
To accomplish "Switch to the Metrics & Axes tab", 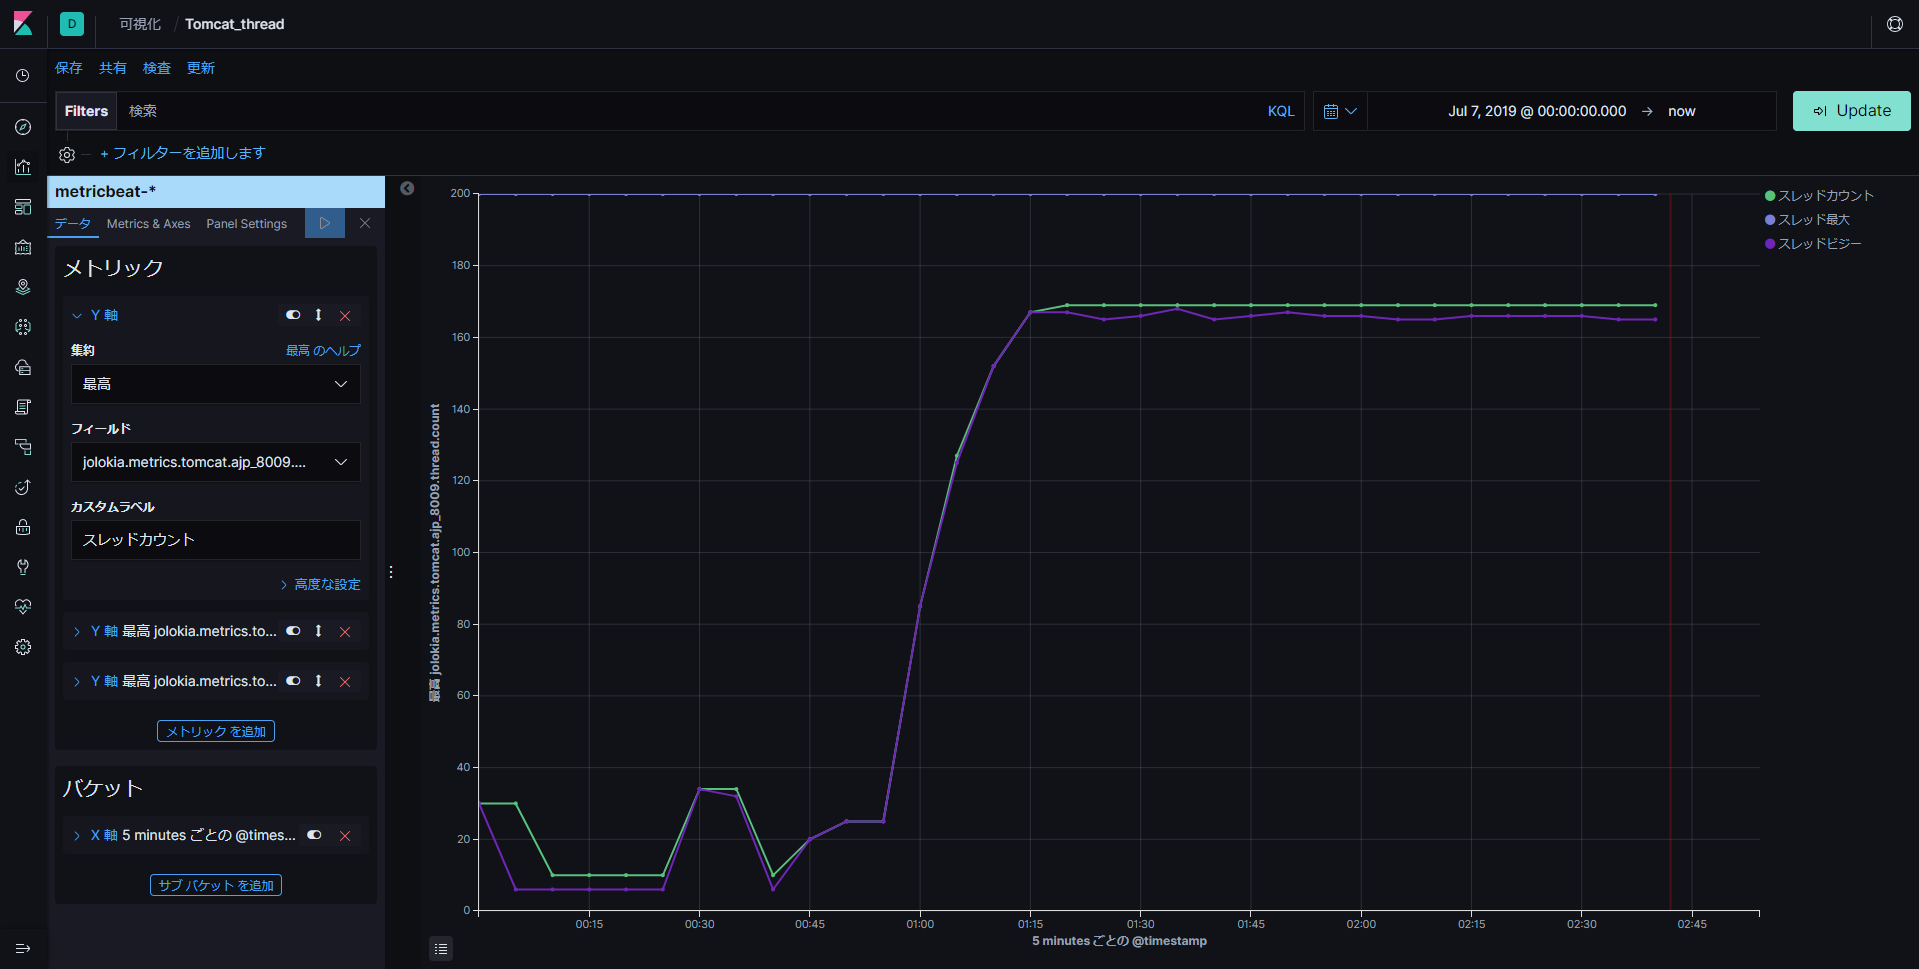I will [148, 224].
